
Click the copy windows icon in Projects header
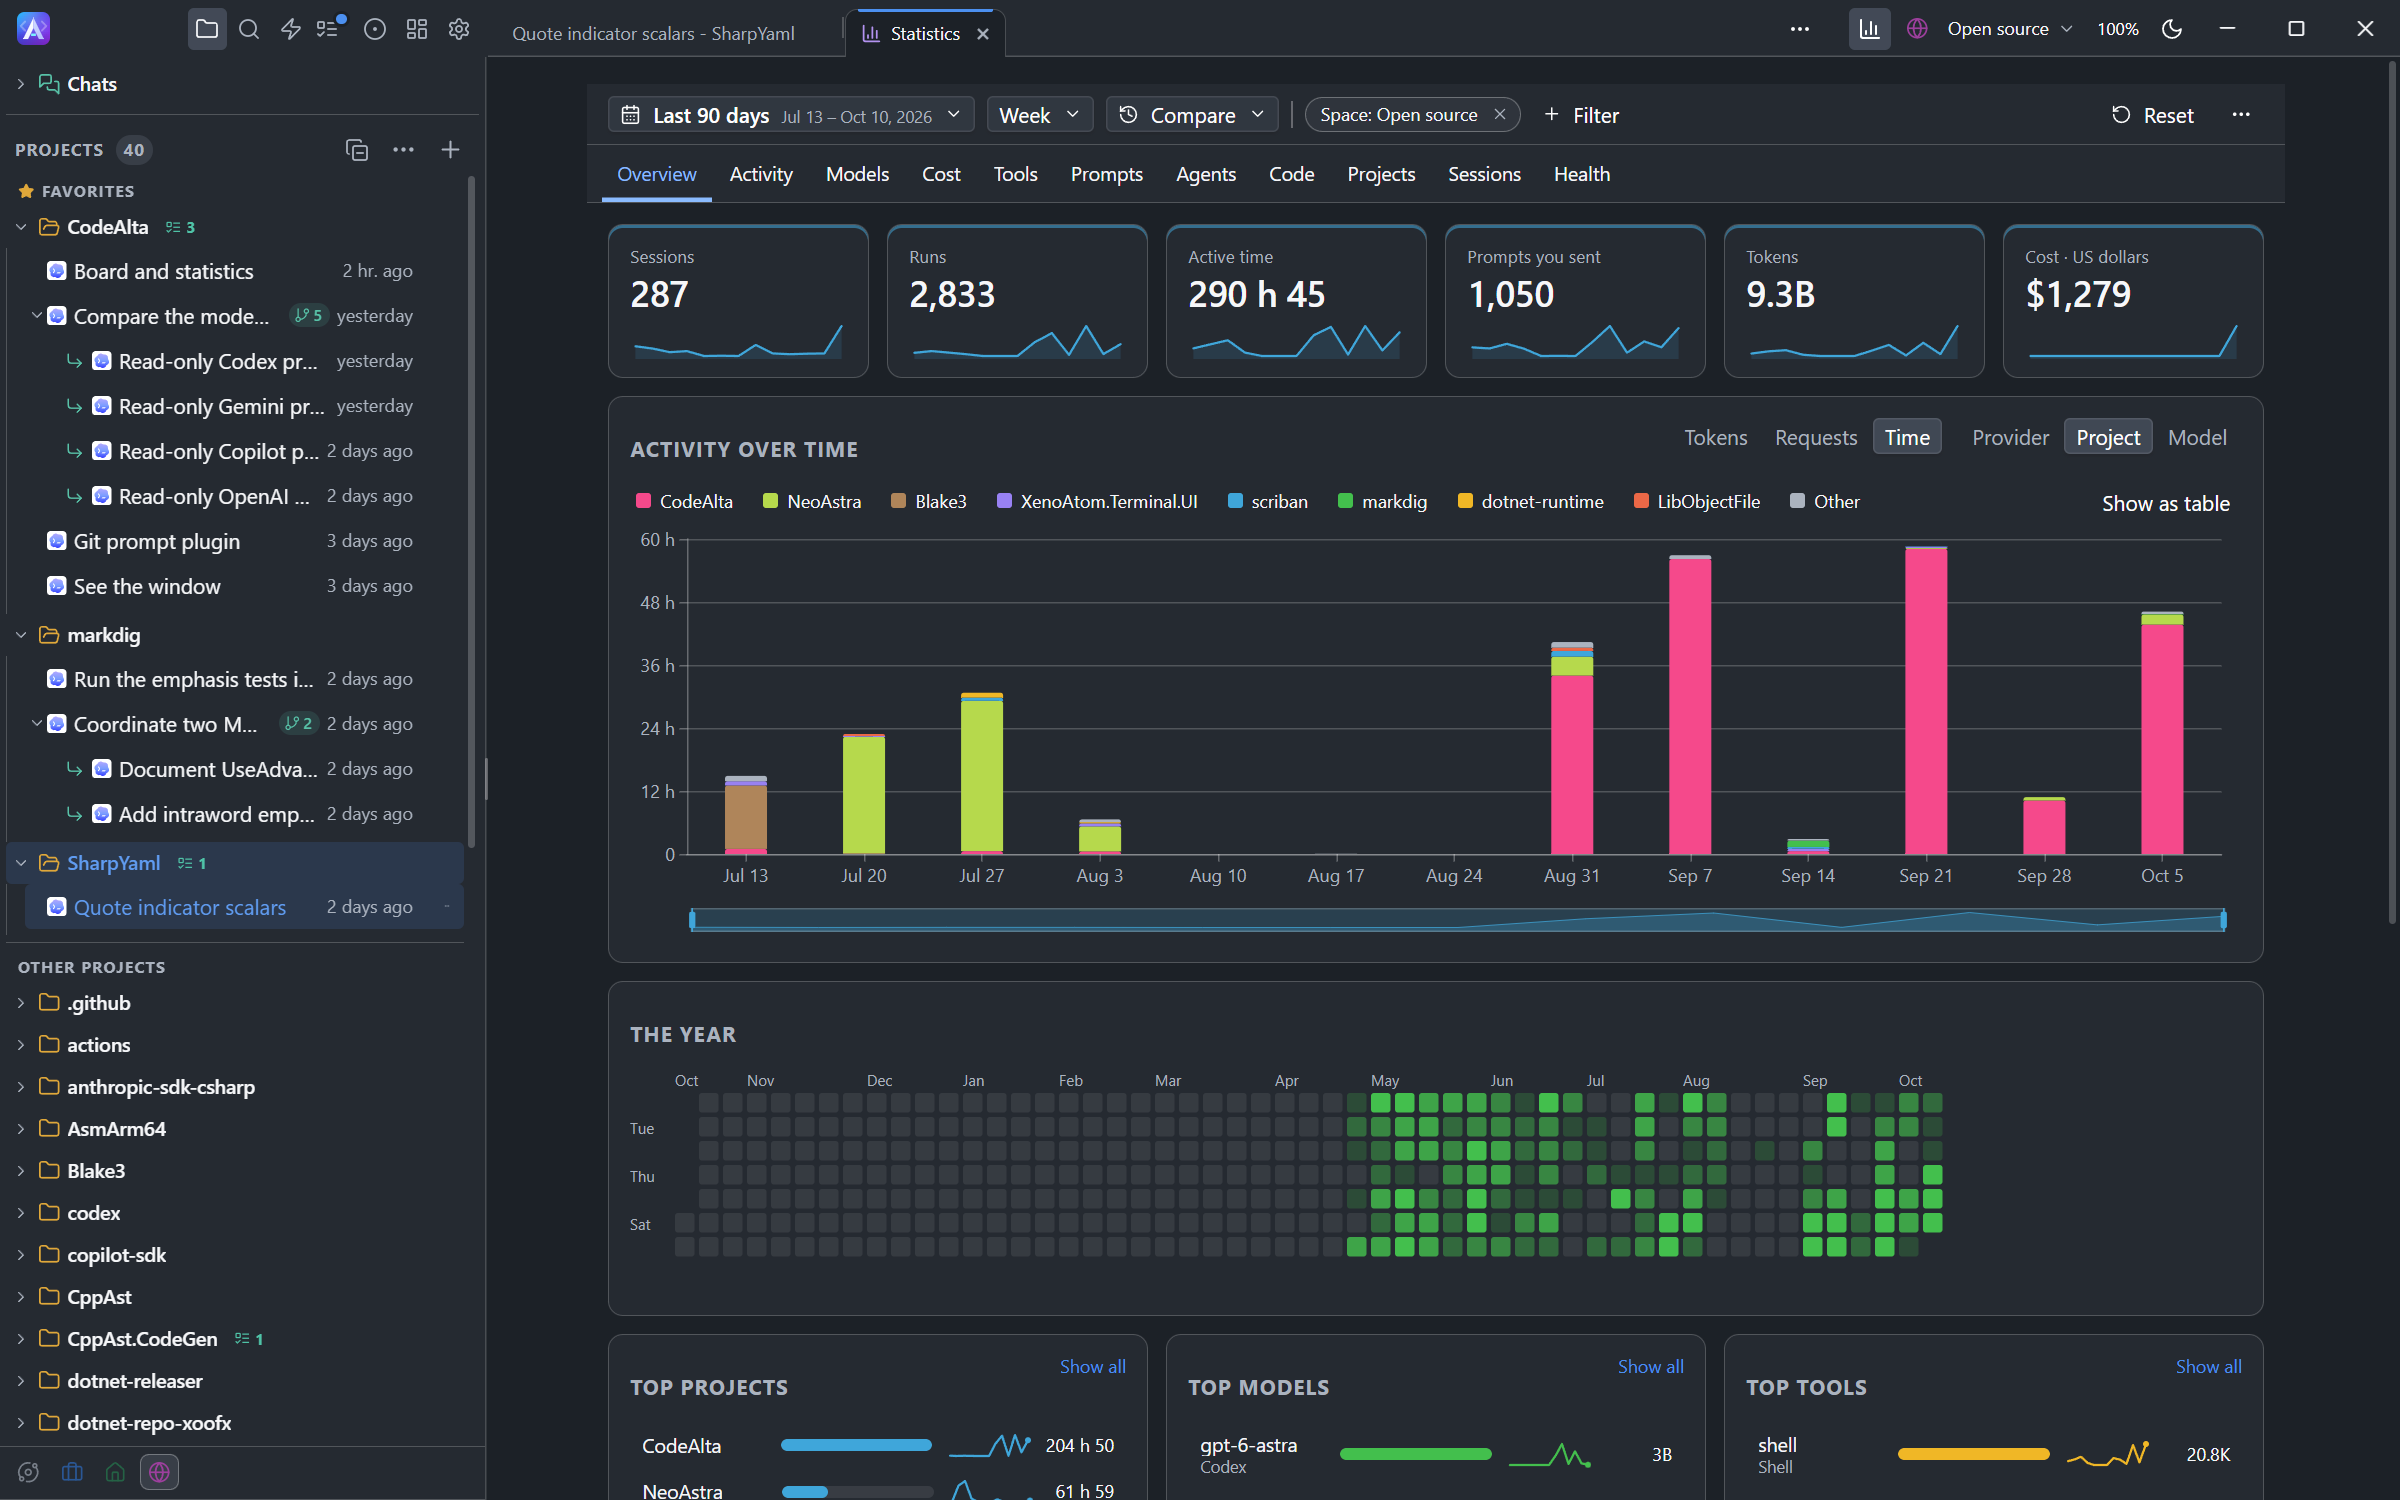357,150
